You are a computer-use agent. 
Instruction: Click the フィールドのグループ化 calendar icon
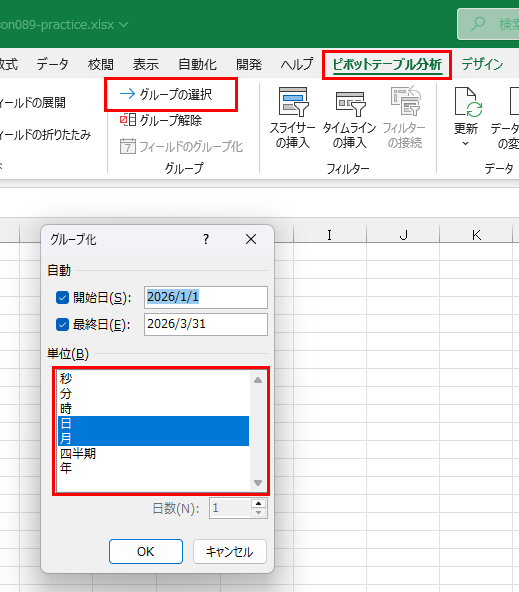click(128, 146)
